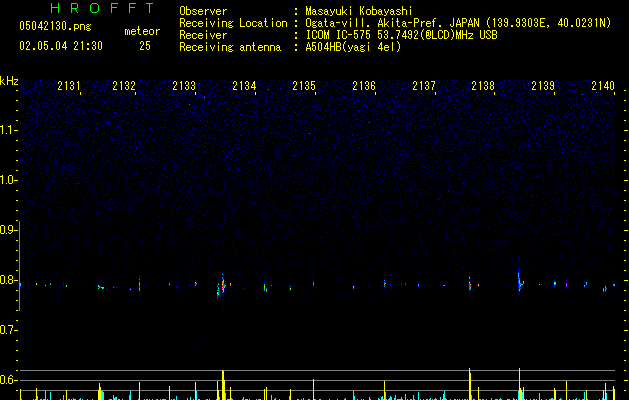Click the Receiver label

pyautogui.click(x=203, y=35)
